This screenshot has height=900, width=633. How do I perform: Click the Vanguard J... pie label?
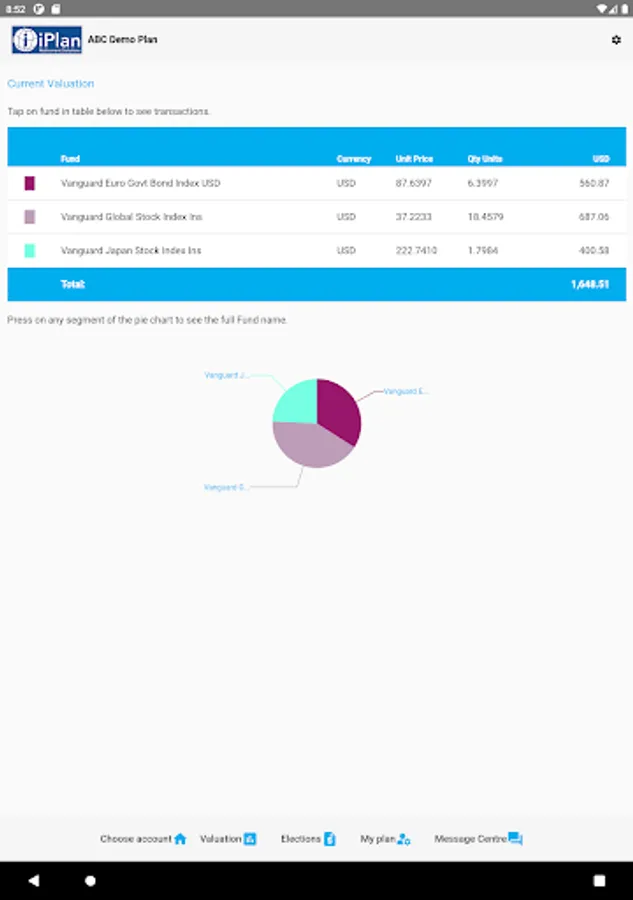[226, 375]
